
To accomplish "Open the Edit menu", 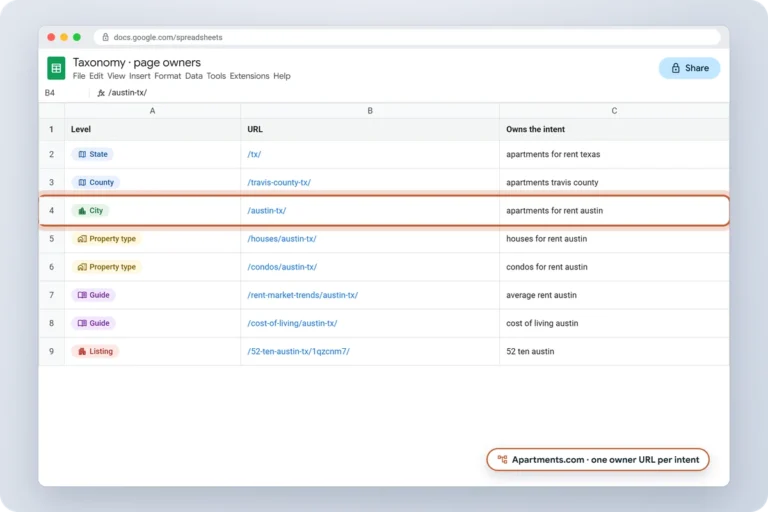I will click(x=96, y=76).
